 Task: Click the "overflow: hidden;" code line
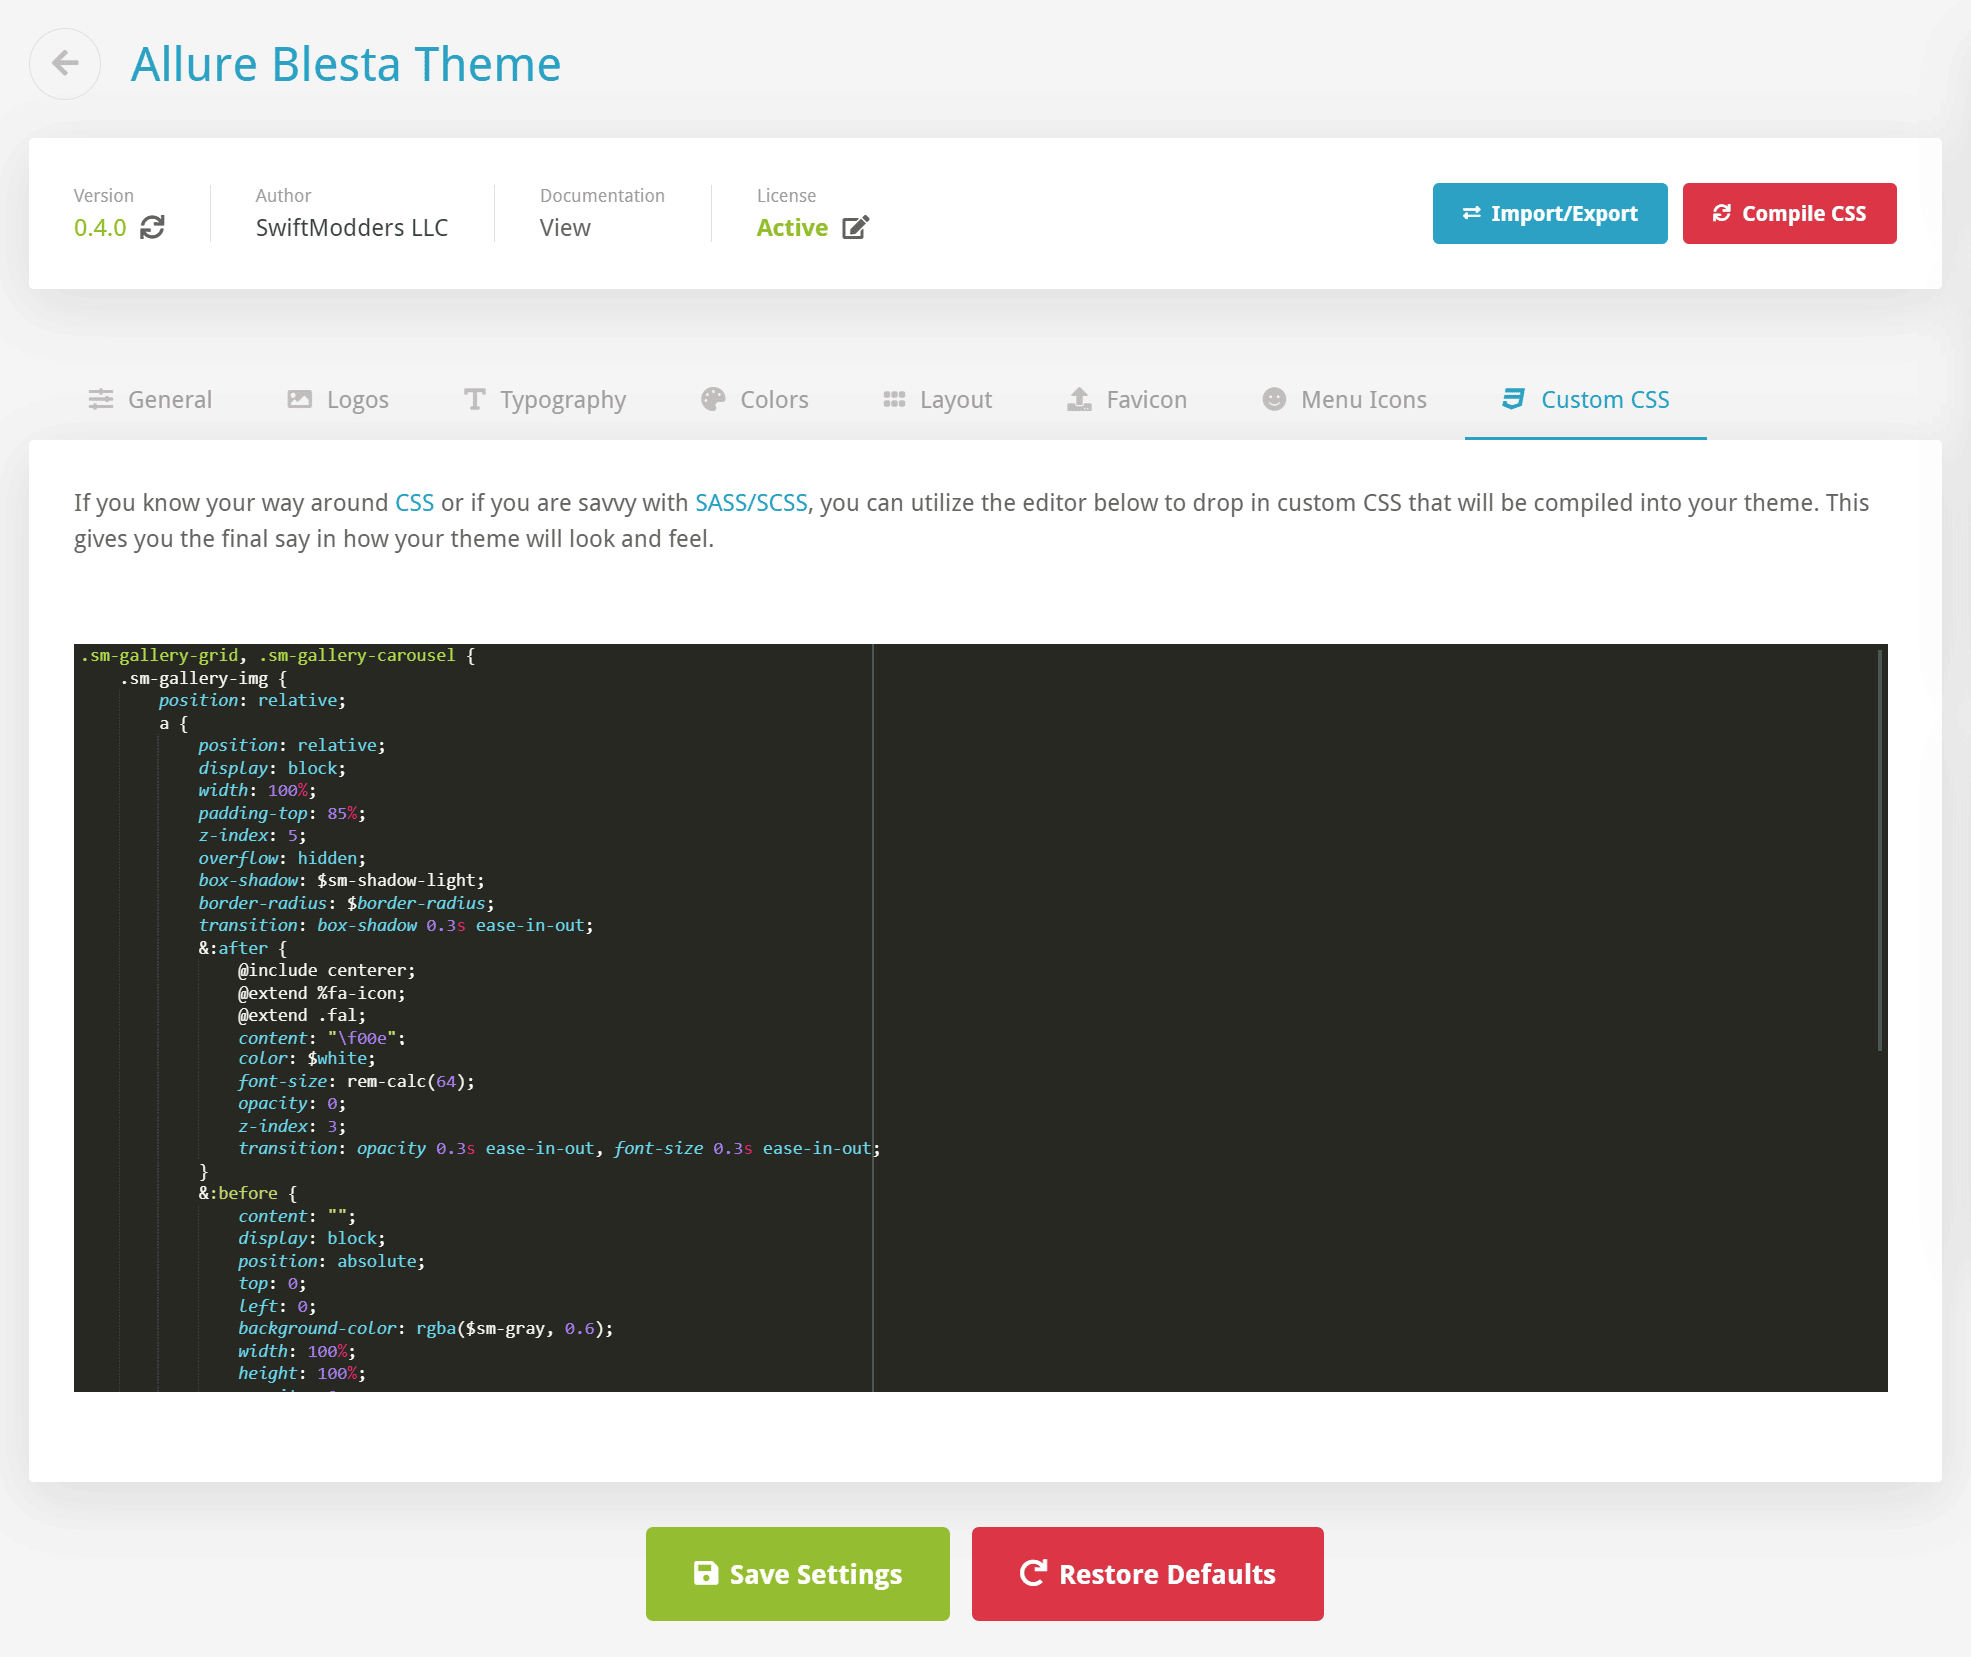tap(282, 858)
